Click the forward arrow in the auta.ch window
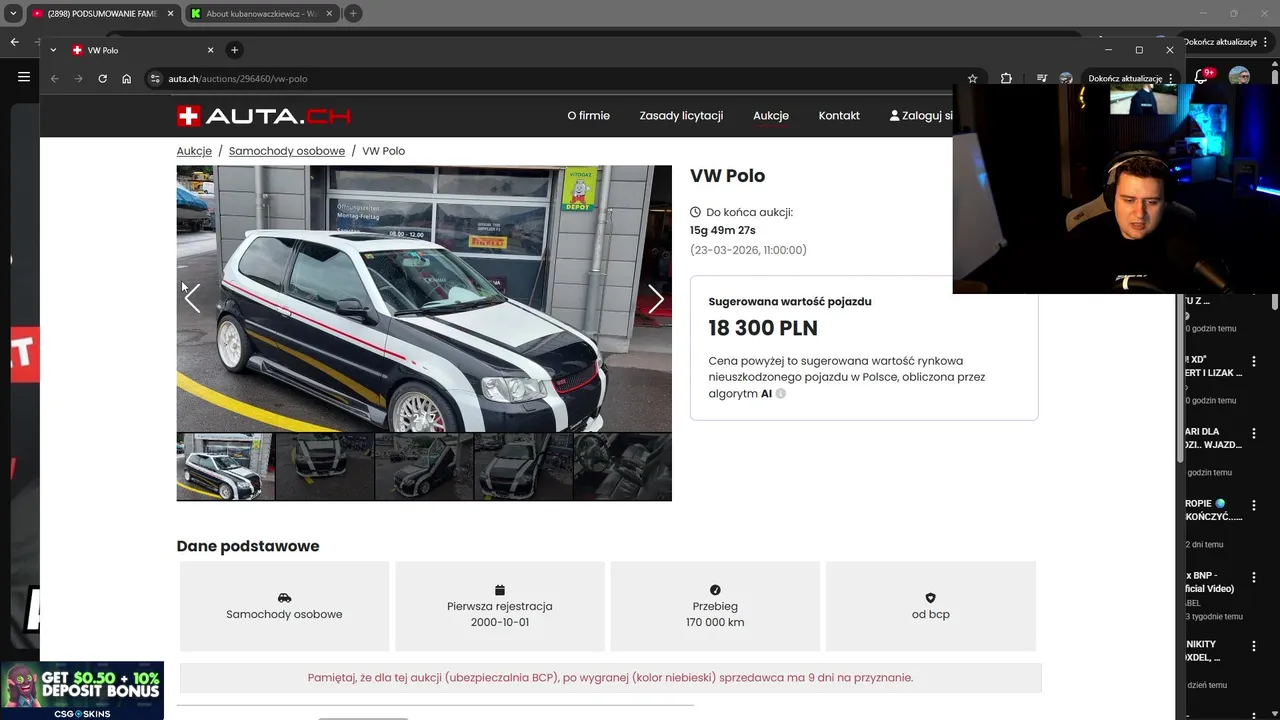This screenshot has width=1280, height=720. click(x=78, y=78)
